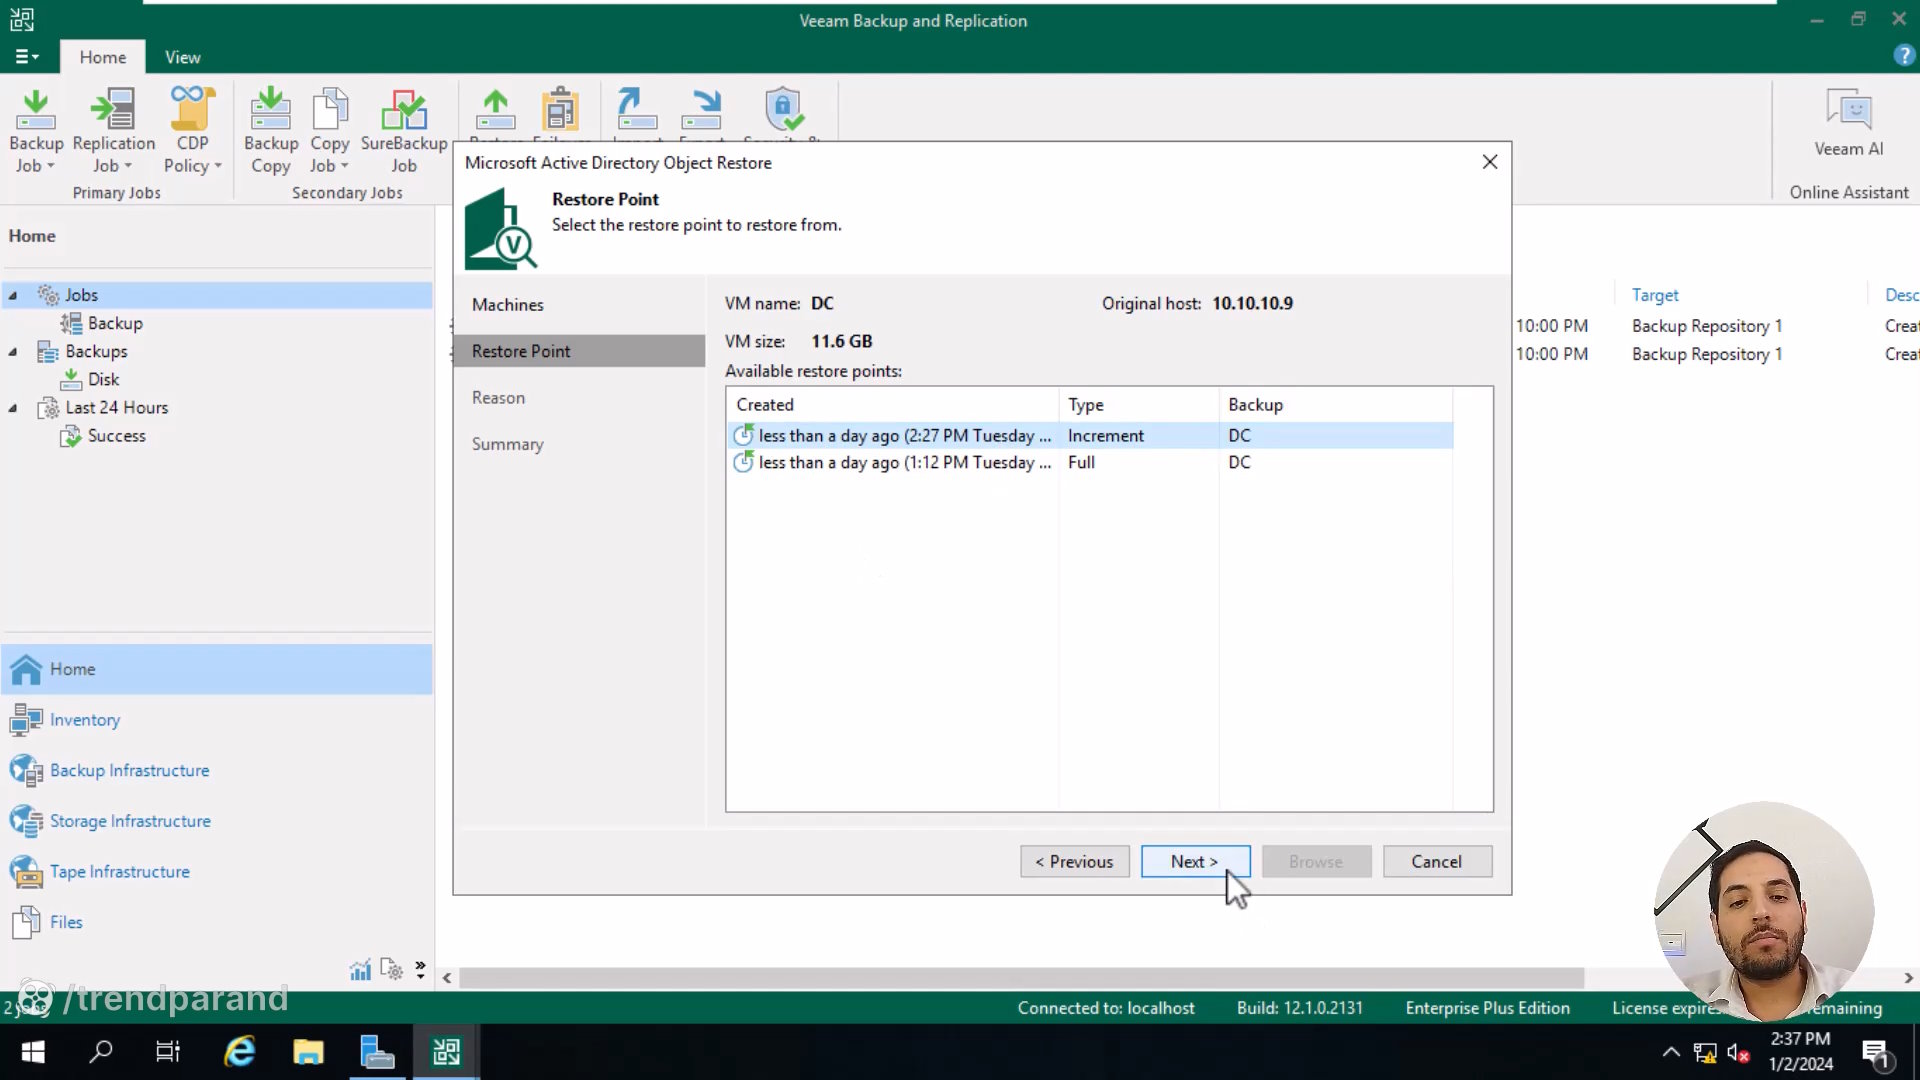Click the chart icon below the navigation pane
The width and height of the screenshot is (1920, 1080).
(360, 970)
